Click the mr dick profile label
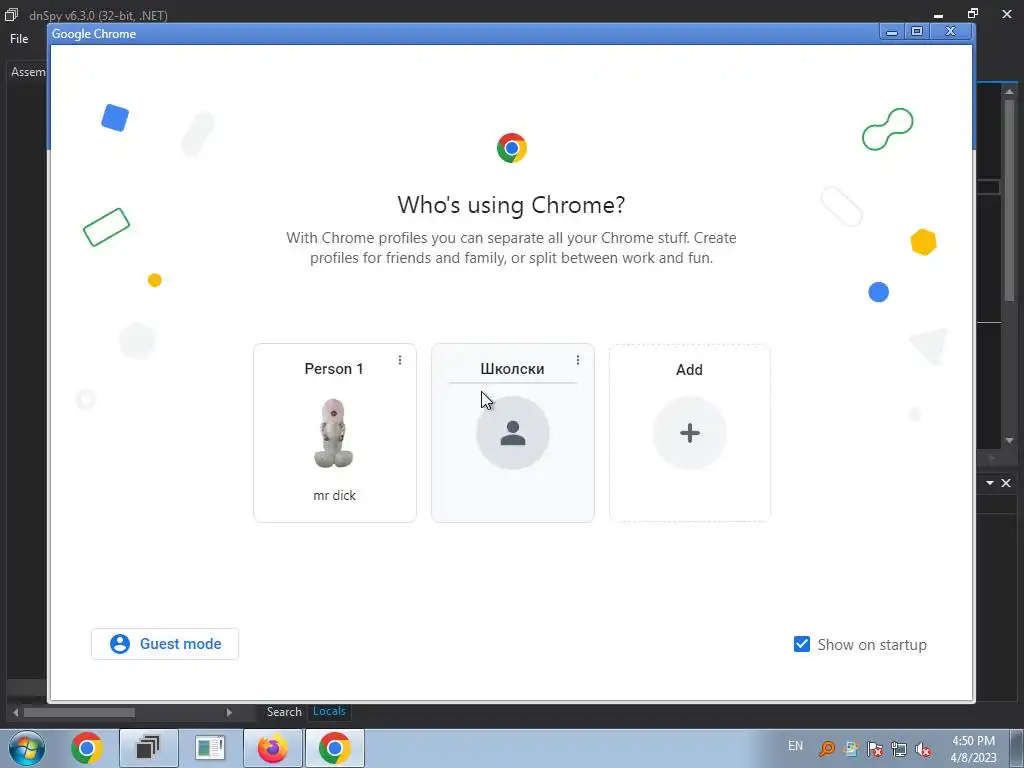The image size is (1024, 768). [334, 496]
